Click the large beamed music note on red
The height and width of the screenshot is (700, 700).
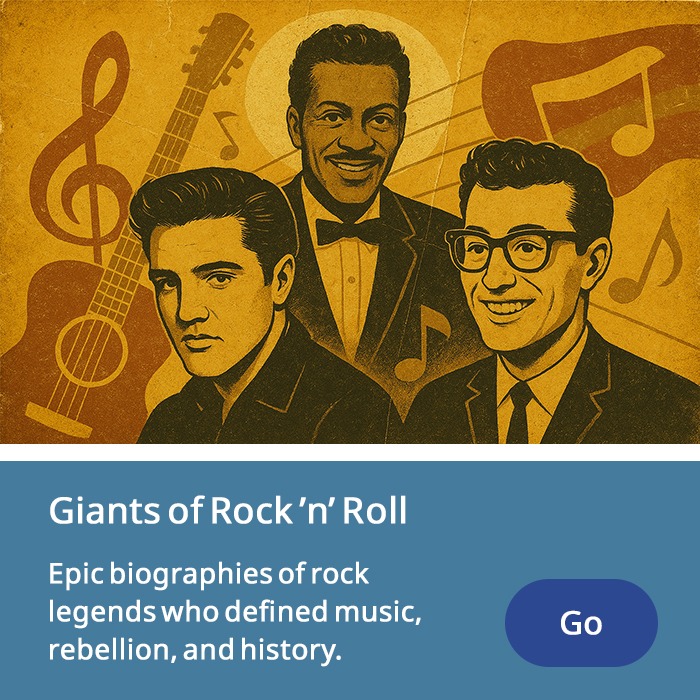click(x=598, y=107)
